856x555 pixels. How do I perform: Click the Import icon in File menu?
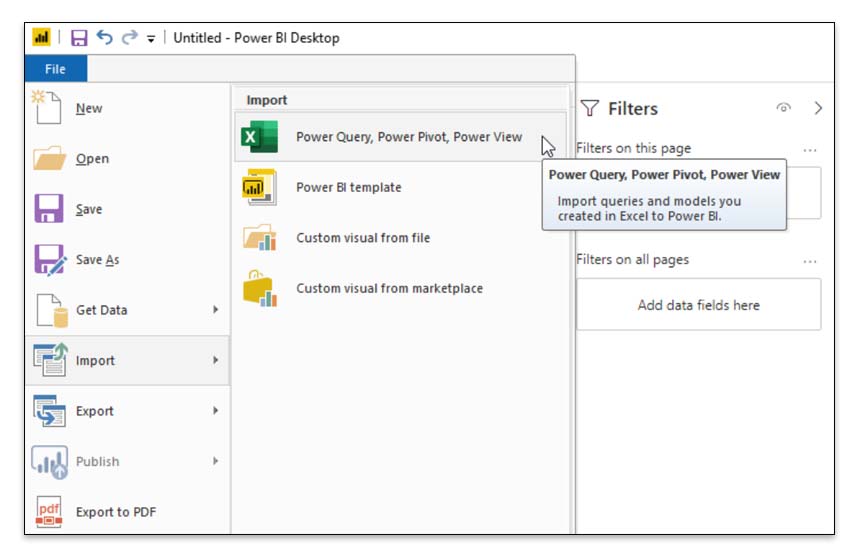click(50, 360)
